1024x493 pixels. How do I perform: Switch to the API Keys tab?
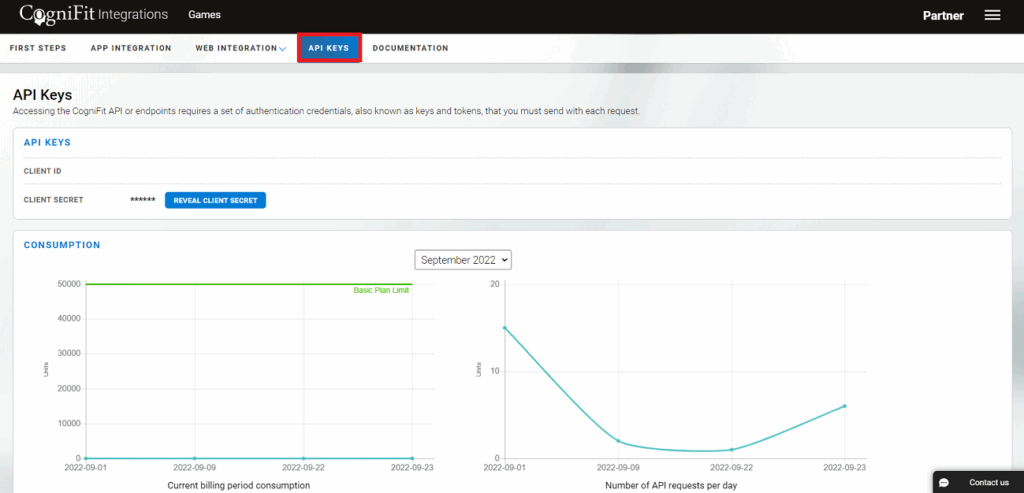pyautogui.click(x=329, y=48)
